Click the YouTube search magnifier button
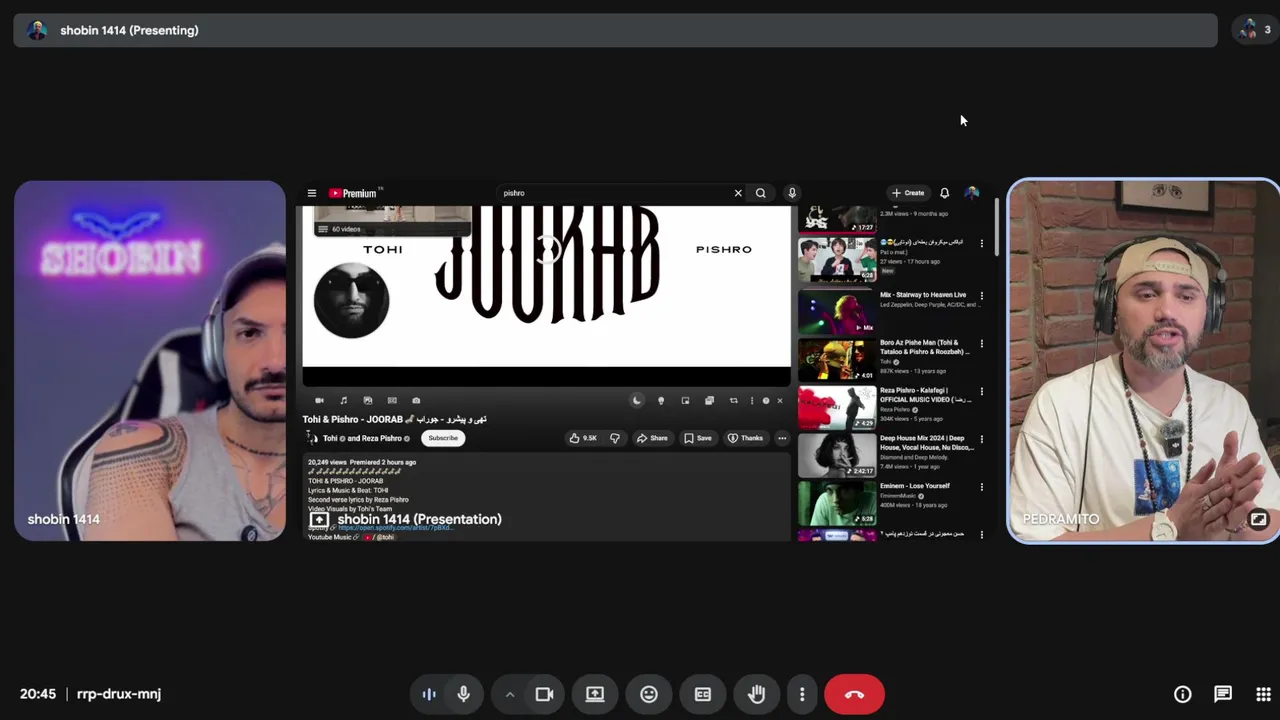Screen dimensions: 1280x720 761,193
